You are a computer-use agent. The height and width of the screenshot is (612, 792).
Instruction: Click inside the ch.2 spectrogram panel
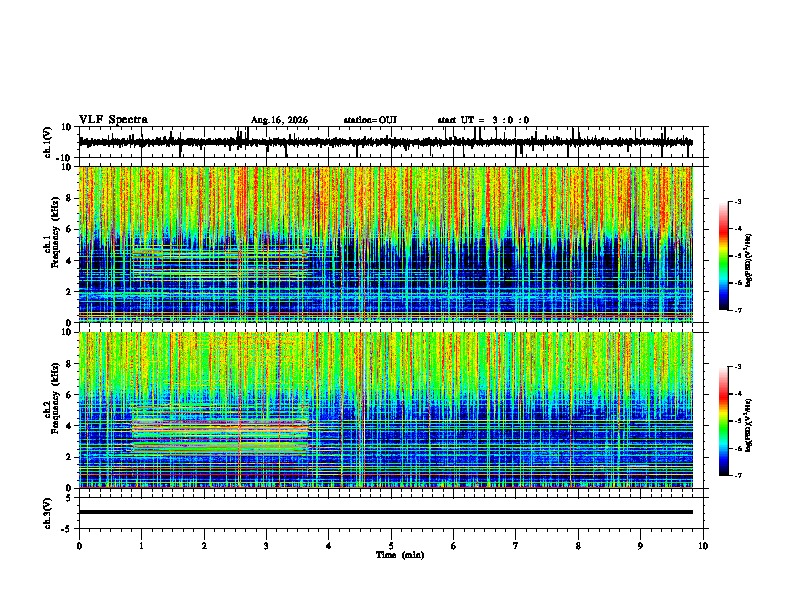pyautogui.click(x=385, y=410)
